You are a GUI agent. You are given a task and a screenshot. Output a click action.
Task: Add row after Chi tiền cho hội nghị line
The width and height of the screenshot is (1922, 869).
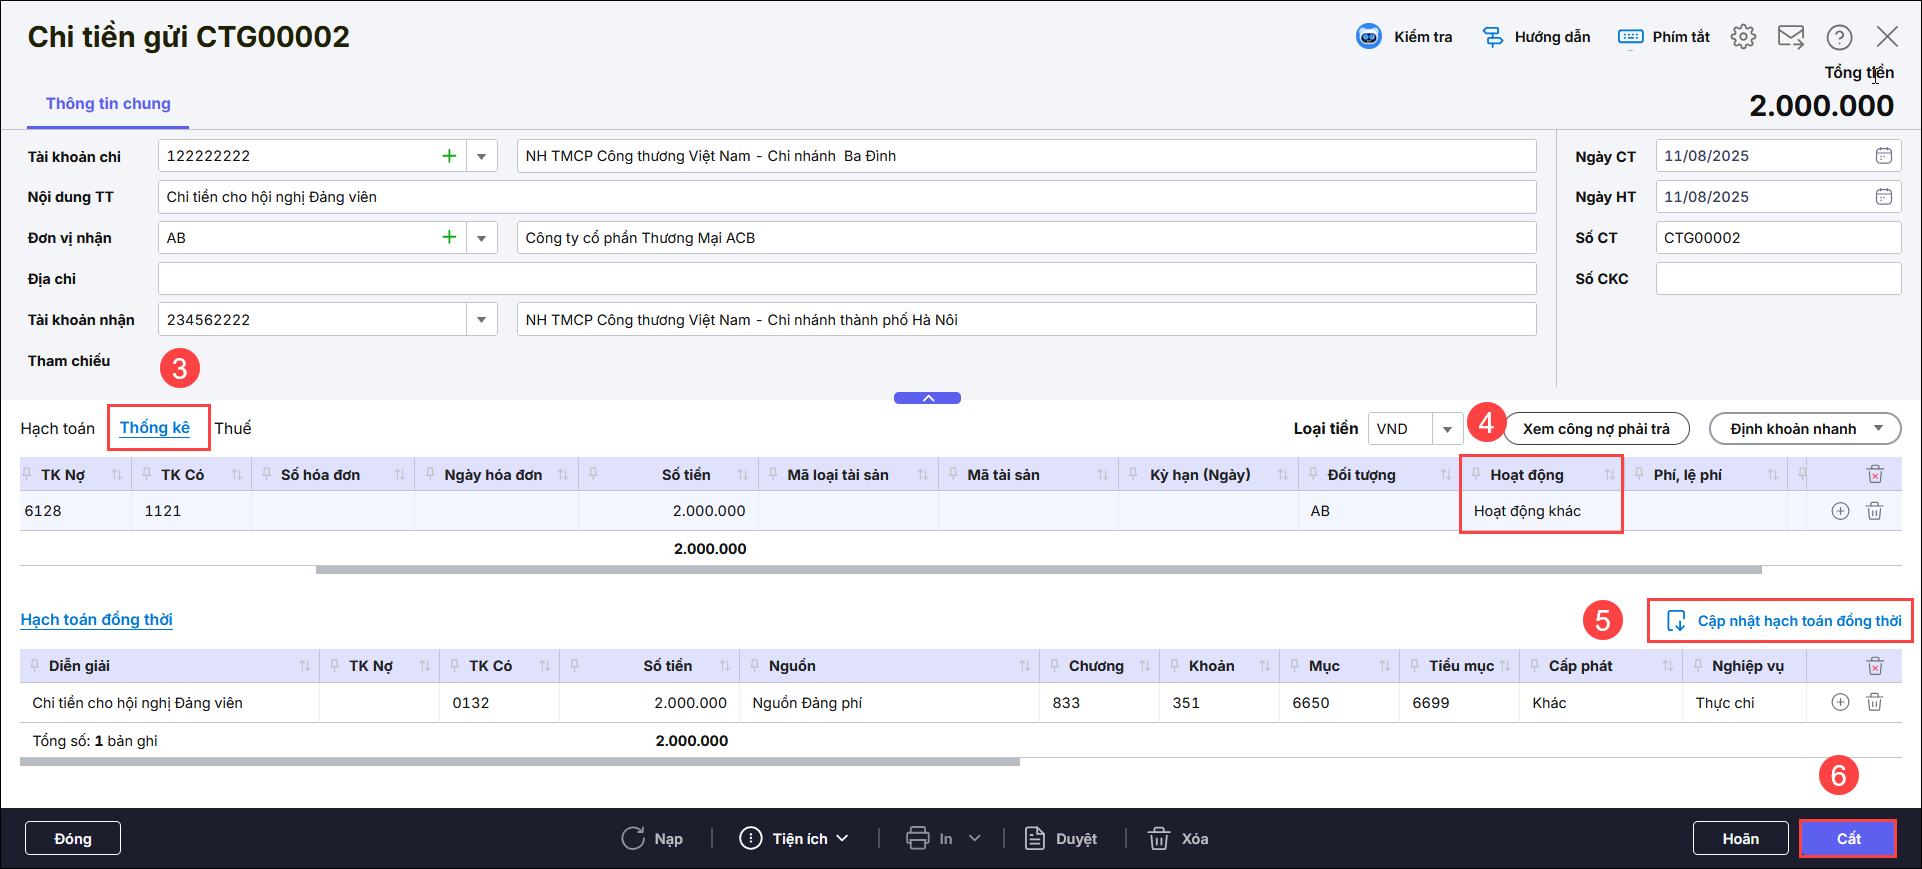pyautogui.click(x=1839, y=702)
